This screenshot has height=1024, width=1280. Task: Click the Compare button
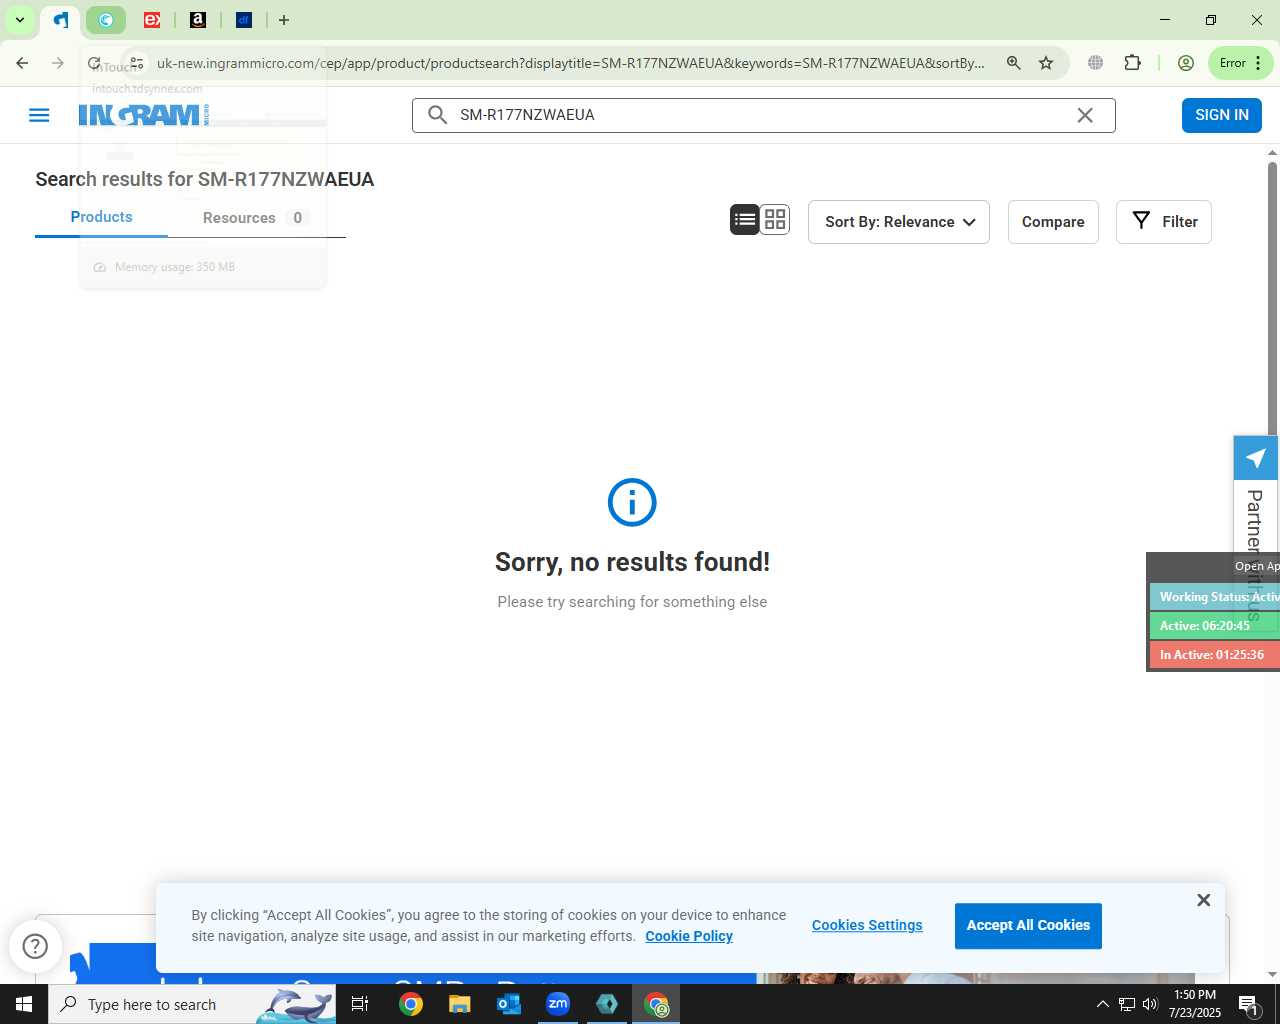[x=1053, y=222]
